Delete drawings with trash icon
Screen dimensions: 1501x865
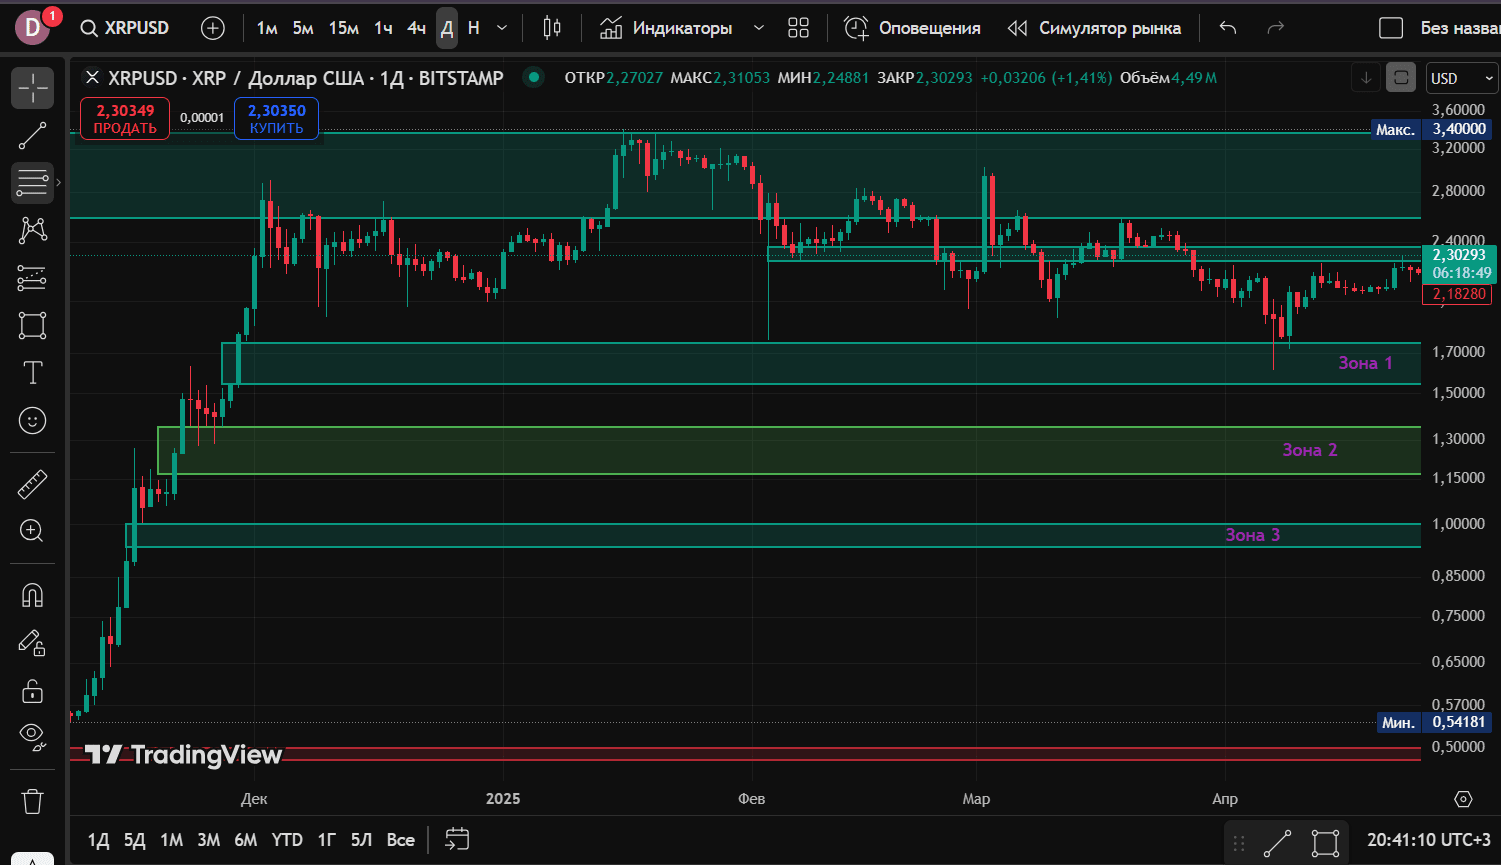click(32, 801)
